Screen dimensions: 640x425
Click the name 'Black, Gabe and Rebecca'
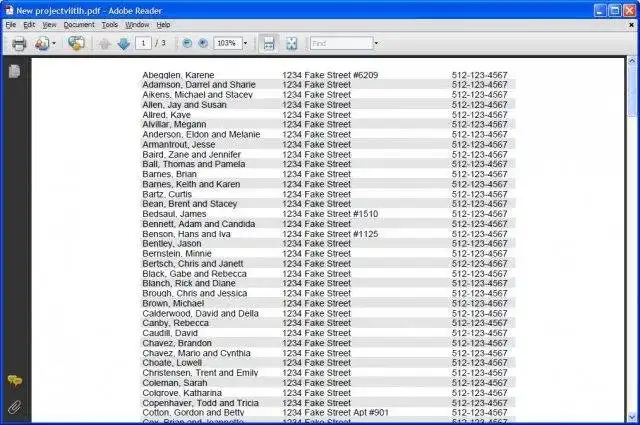pyautogui.click(x=195, y=274)
